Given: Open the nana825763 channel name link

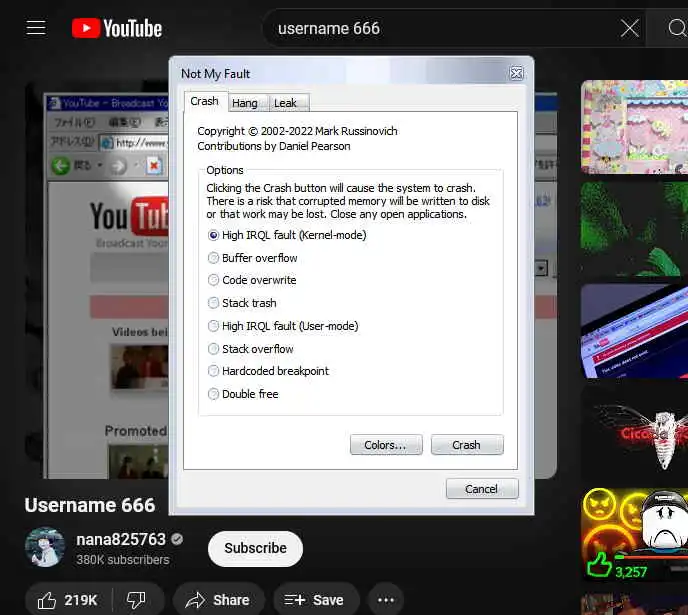Looking at the screenshot, I should pos(121,539).
